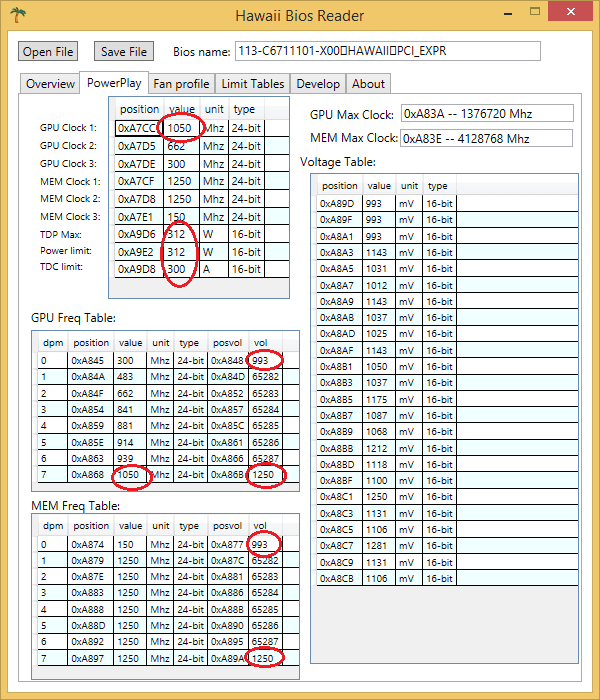Viewport: 600px width, 700px height.
Task: Click MEM freq position 0xA883
Action: click(91, 592)
